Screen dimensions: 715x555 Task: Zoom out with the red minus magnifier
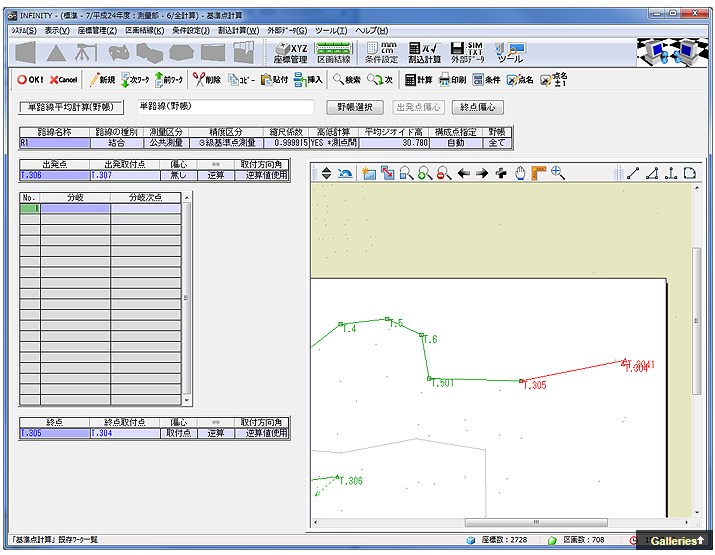(444, 173)
